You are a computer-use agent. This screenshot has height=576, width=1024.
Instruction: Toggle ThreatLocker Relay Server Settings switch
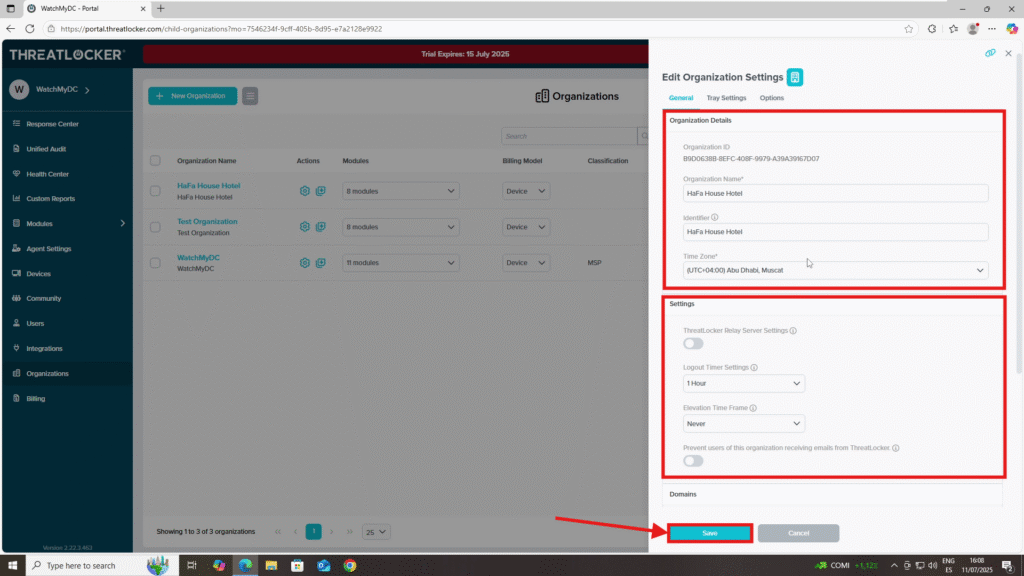693,344
